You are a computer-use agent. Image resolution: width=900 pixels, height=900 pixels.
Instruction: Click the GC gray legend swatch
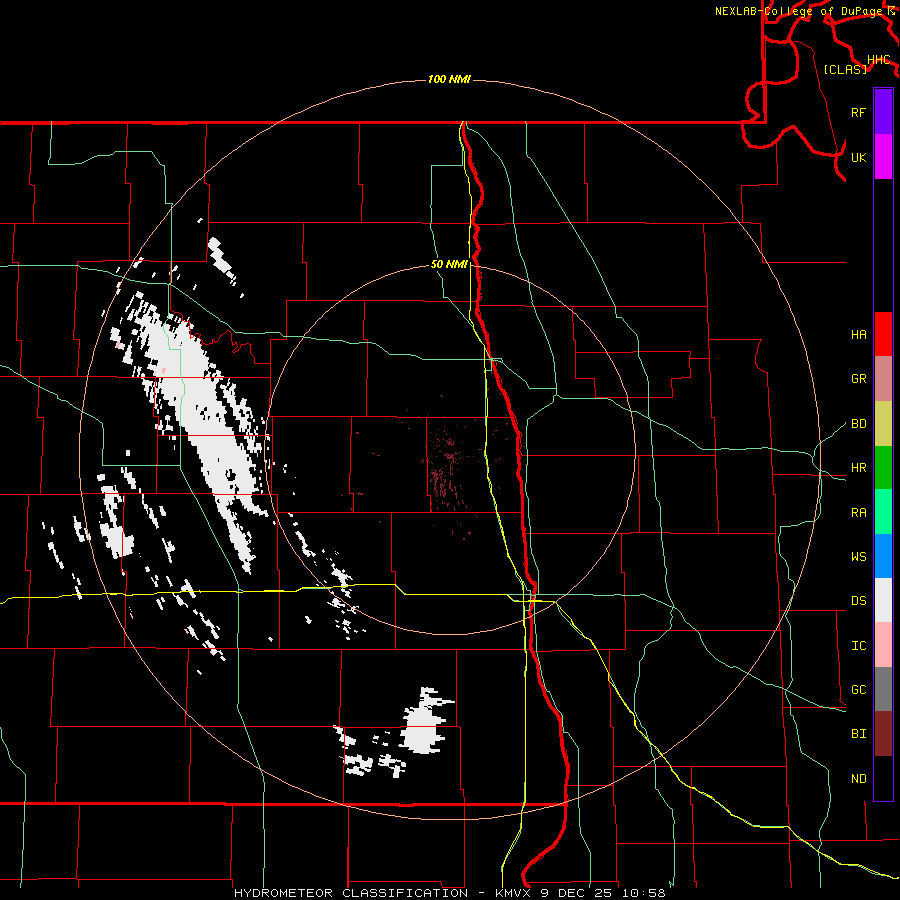tap(883, 689)
